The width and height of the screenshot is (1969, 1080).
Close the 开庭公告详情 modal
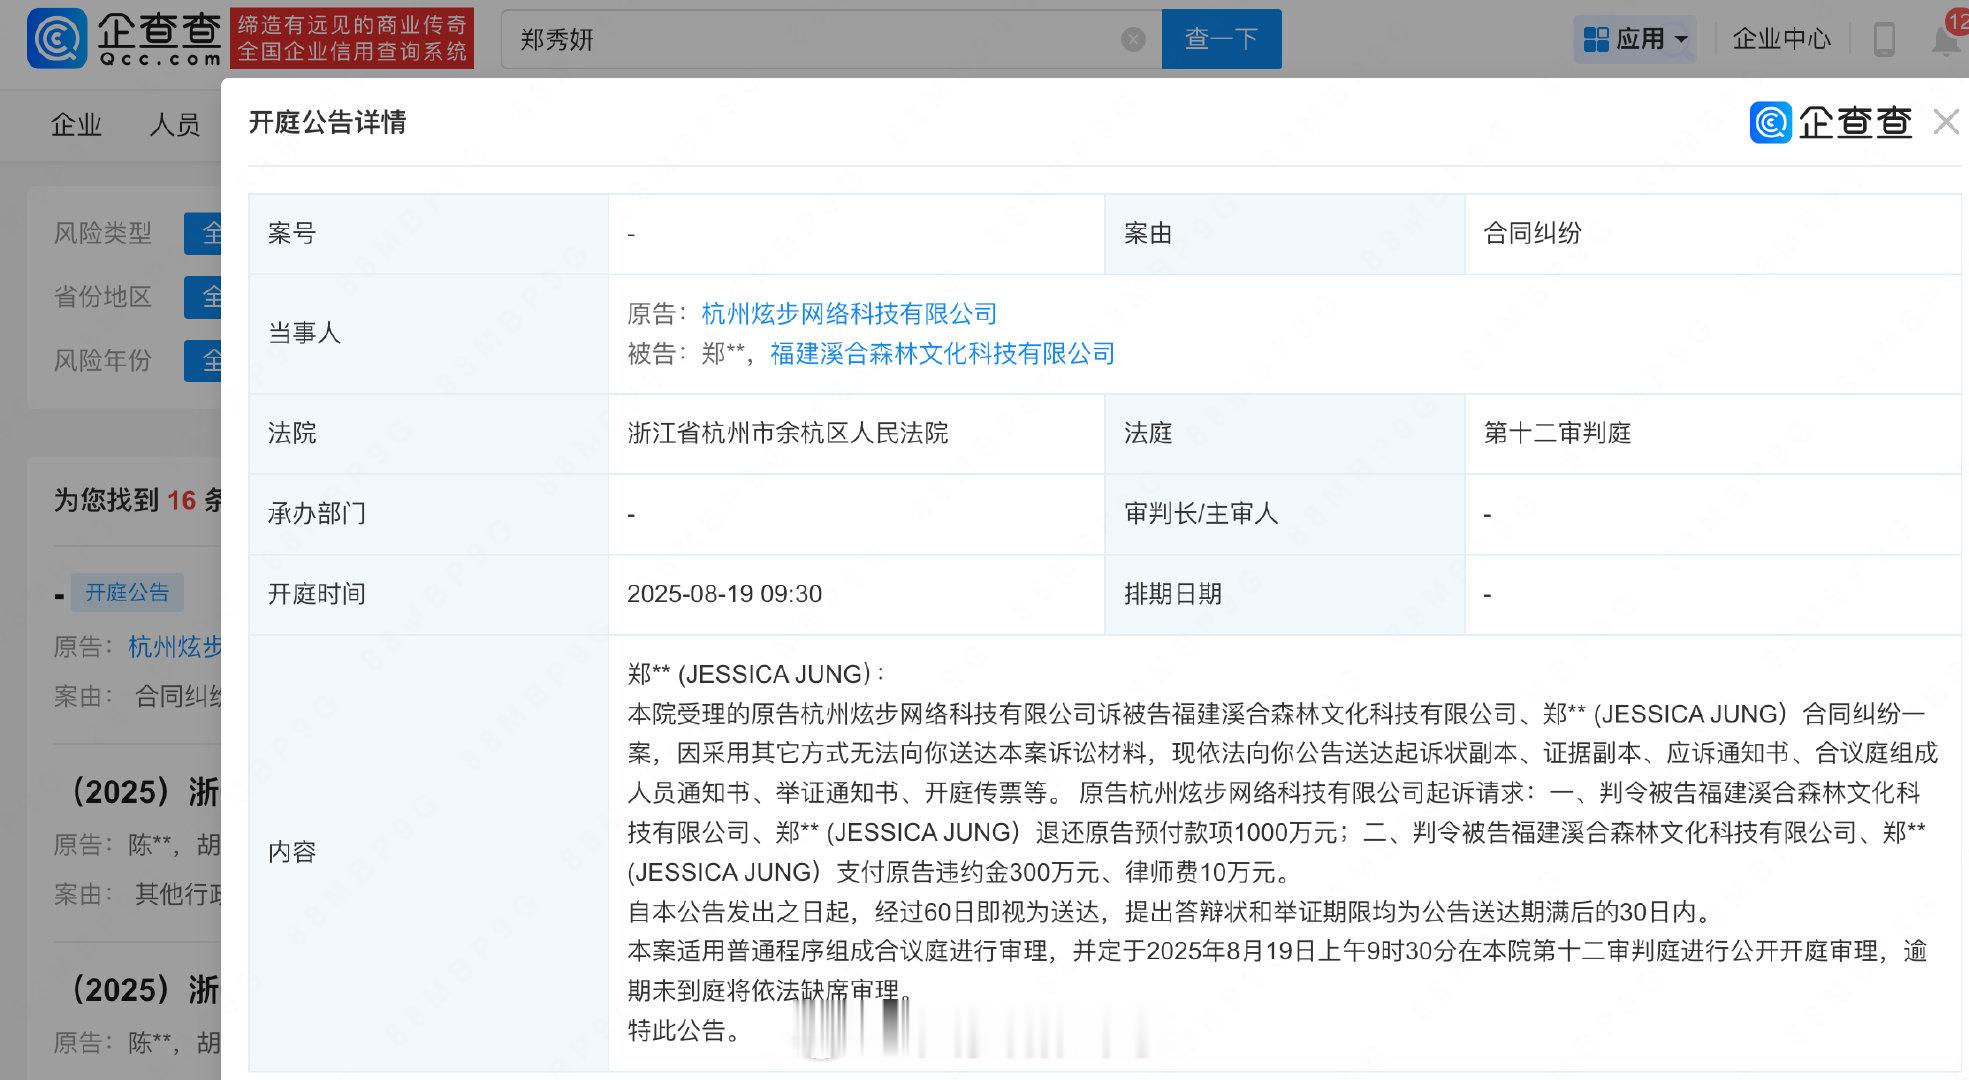[x=1946, y=121]
